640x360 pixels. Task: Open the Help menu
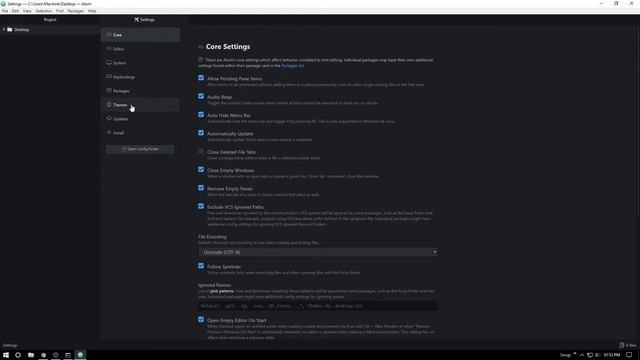(x=92, y=11)
